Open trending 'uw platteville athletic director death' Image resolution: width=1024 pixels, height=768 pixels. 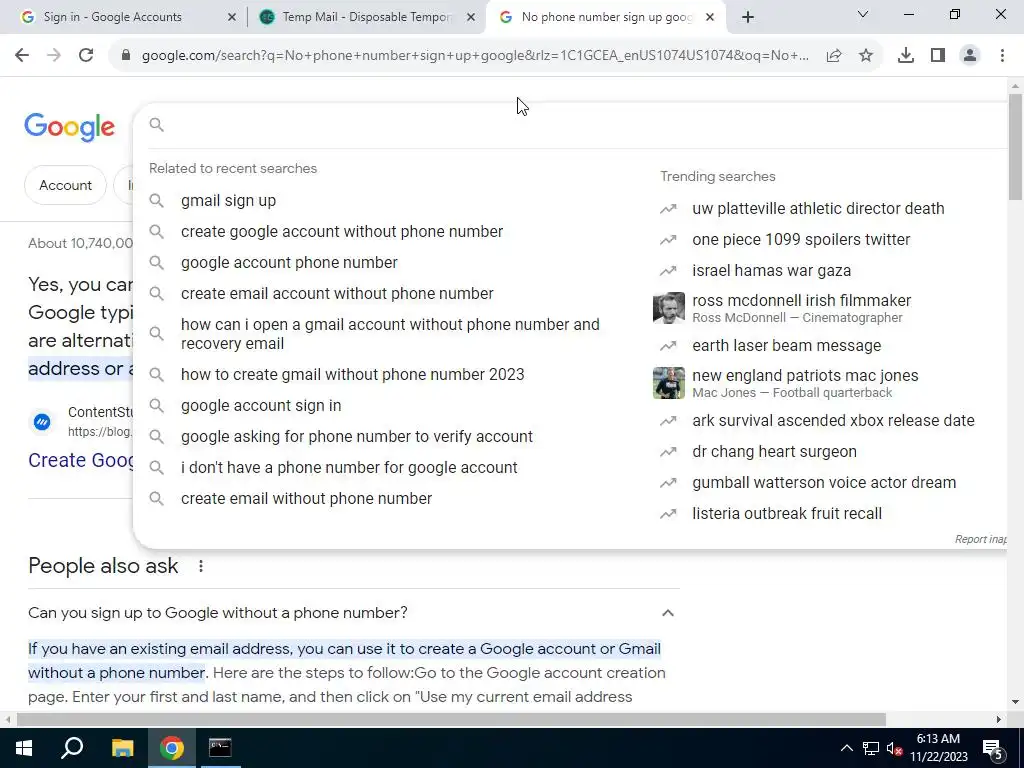tap(818, 208)
